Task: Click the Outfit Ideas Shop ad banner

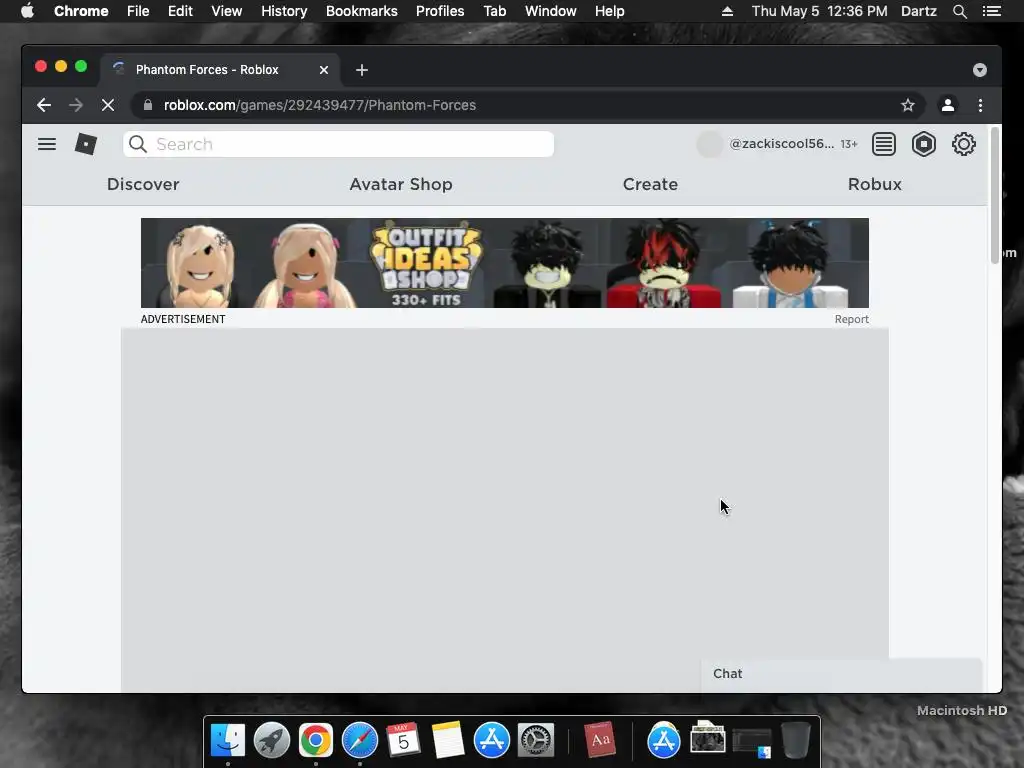Action: coord(505,263)
